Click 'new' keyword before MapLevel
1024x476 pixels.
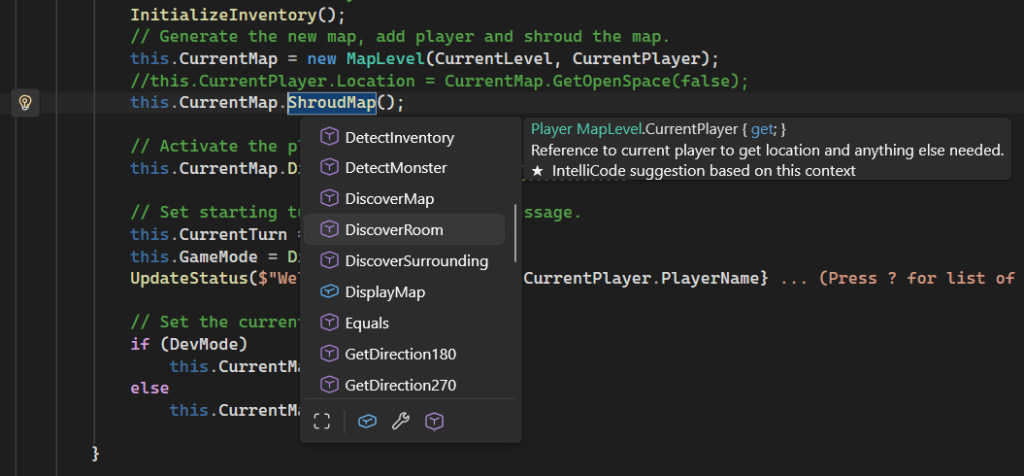[x=322, y=59]
